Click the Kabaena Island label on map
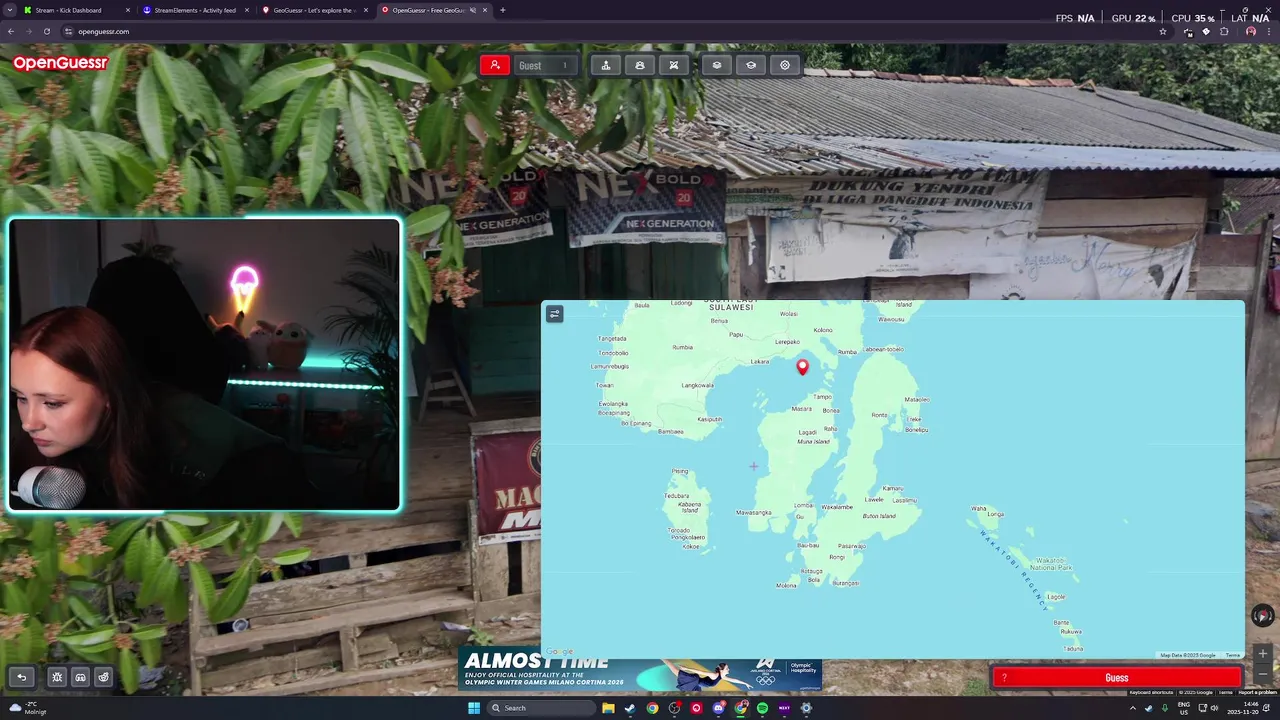 689,507
